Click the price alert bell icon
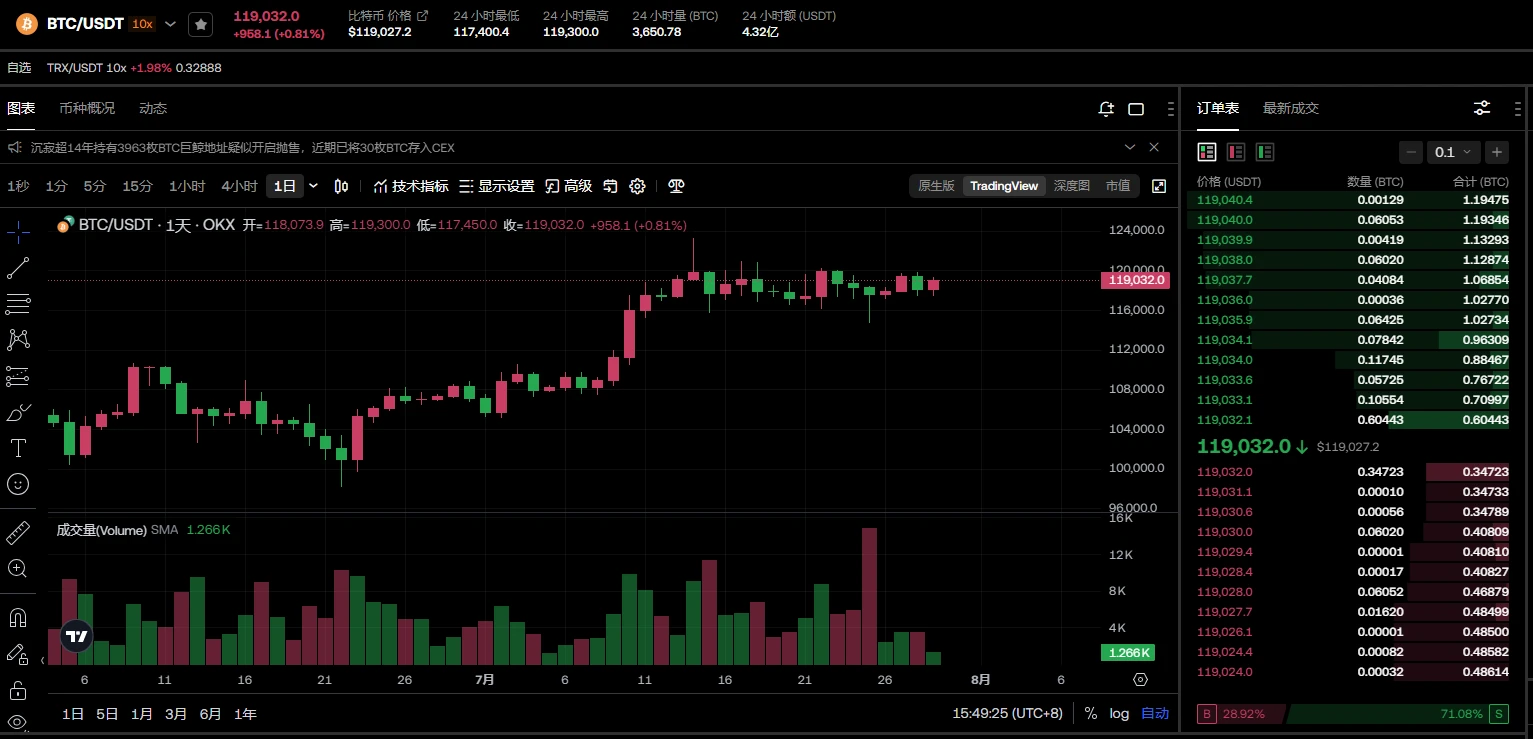The image size is (1533, 739). pyautogui.click(x=1105, y=109)
